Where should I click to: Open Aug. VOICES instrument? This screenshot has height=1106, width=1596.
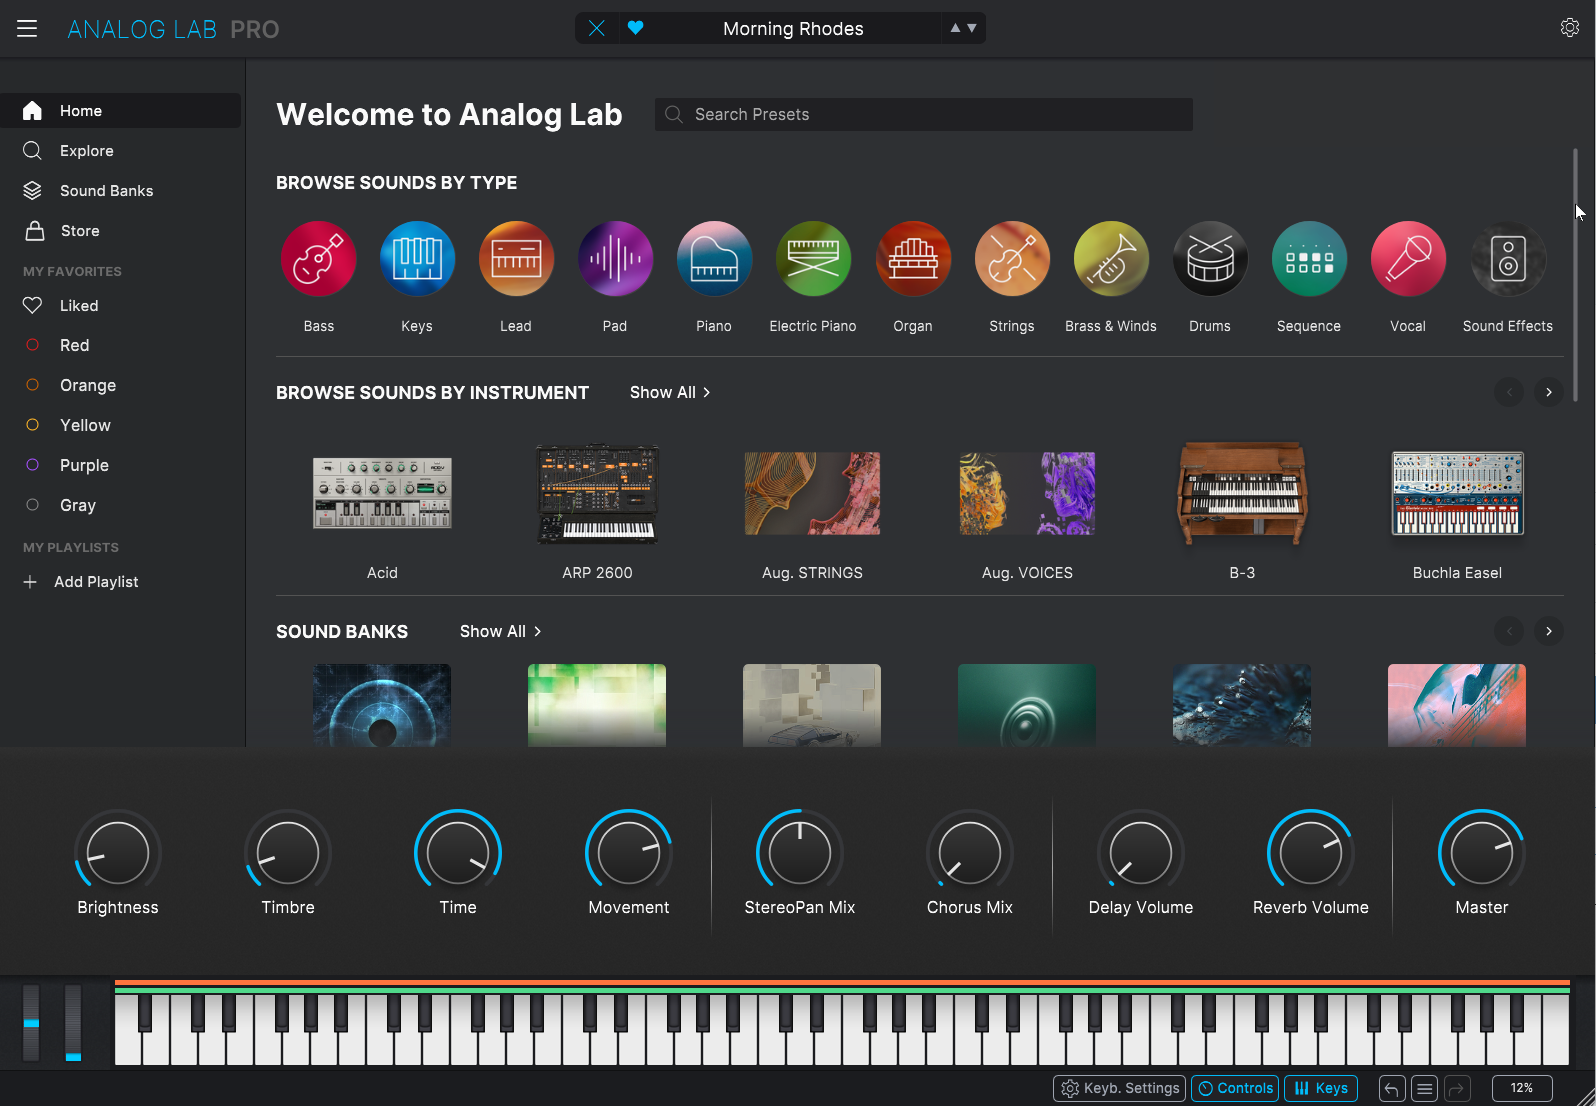click(1027, 493)
